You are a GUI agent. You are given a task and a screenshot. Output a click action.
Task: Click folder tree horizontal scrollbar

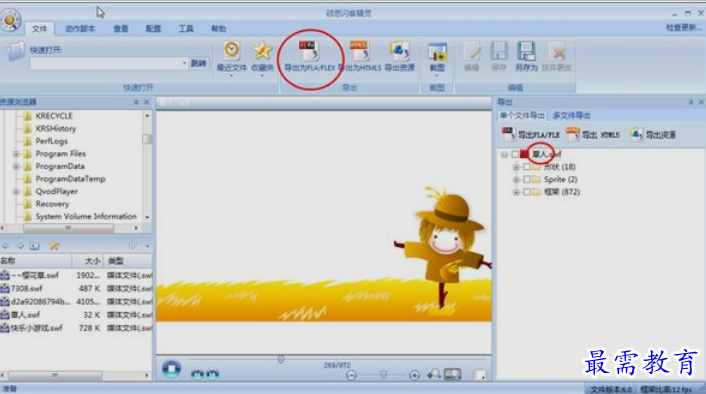coord(68,228)
